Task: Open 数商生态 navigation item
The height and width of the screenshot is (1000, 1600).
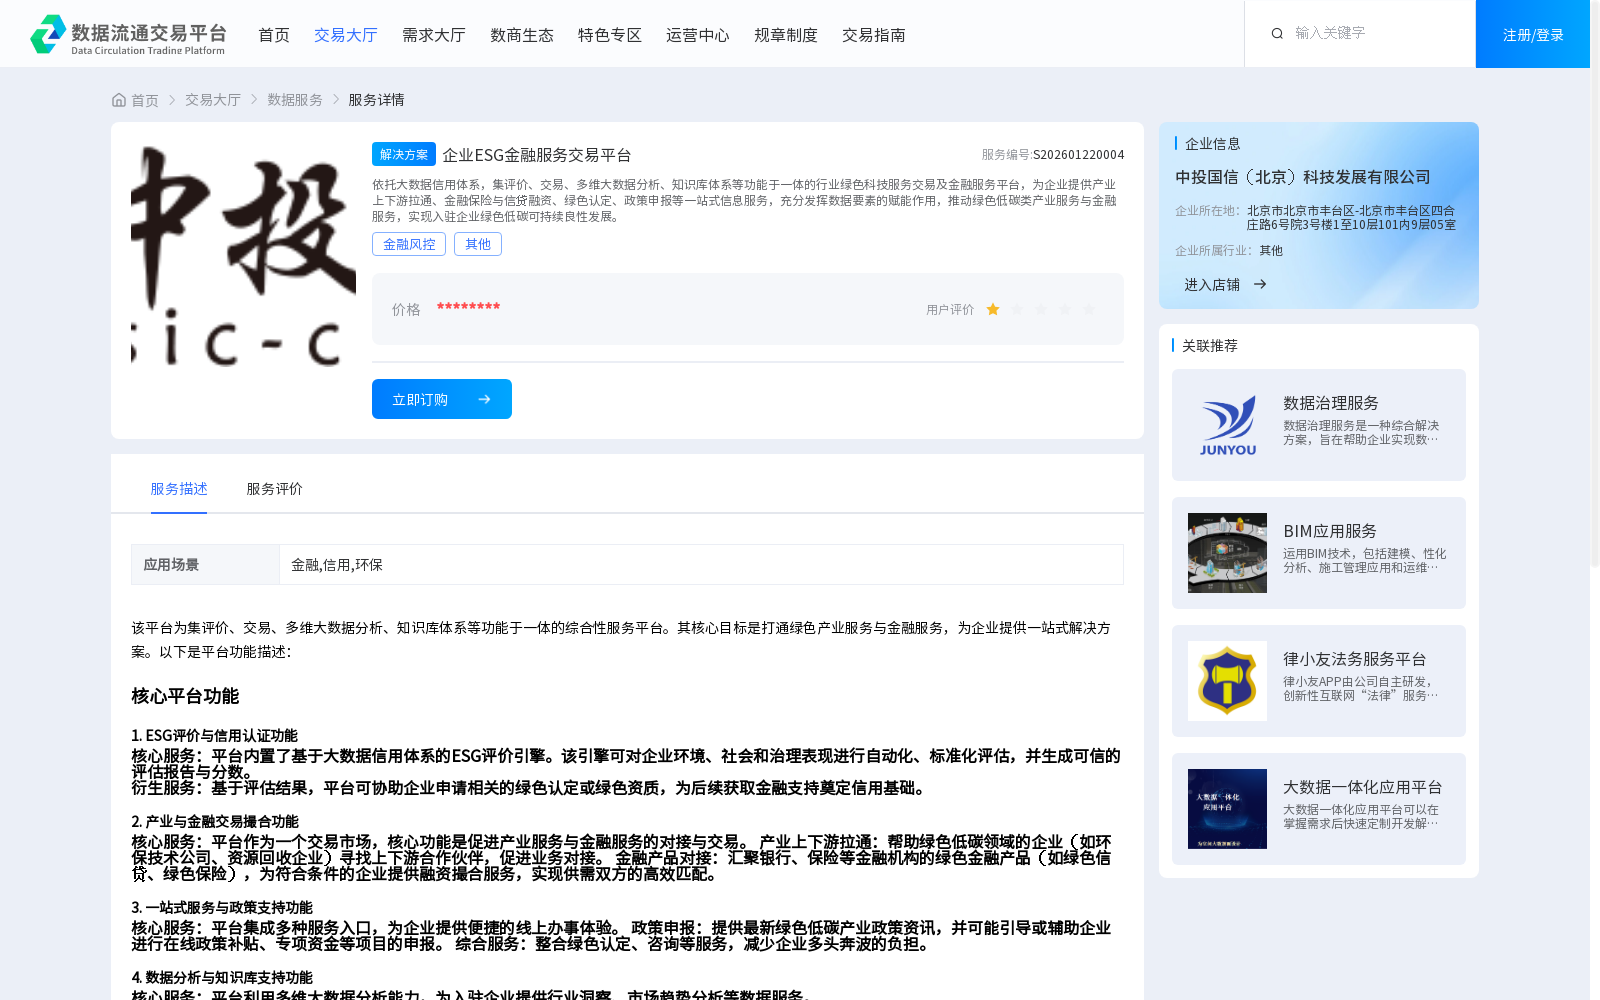Action: click(522, 35)
